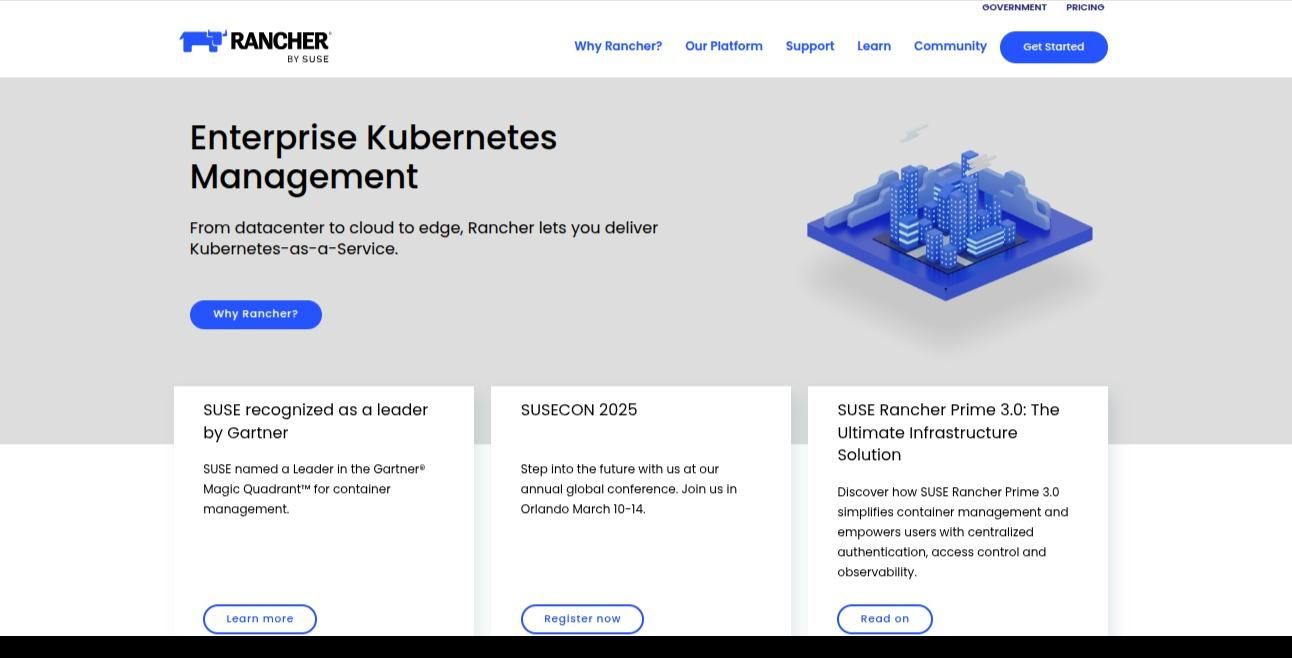Click the Rancher by SUSE logo
1292x658 pixels.
[255, 46]
